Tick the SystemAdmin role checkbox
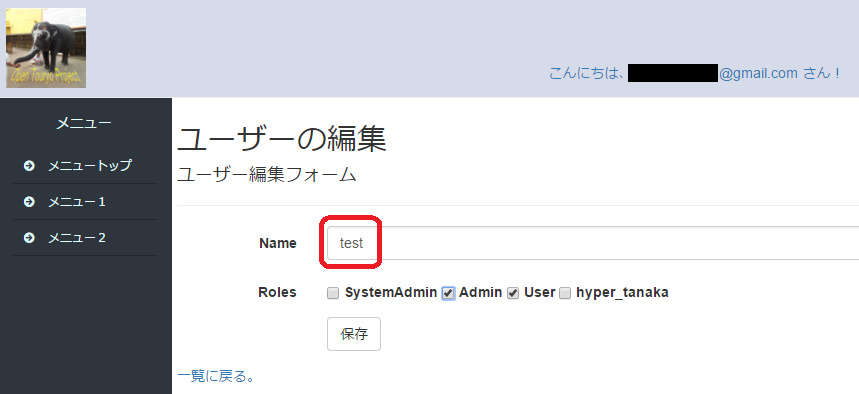859x394 pixels. point(333,293)
